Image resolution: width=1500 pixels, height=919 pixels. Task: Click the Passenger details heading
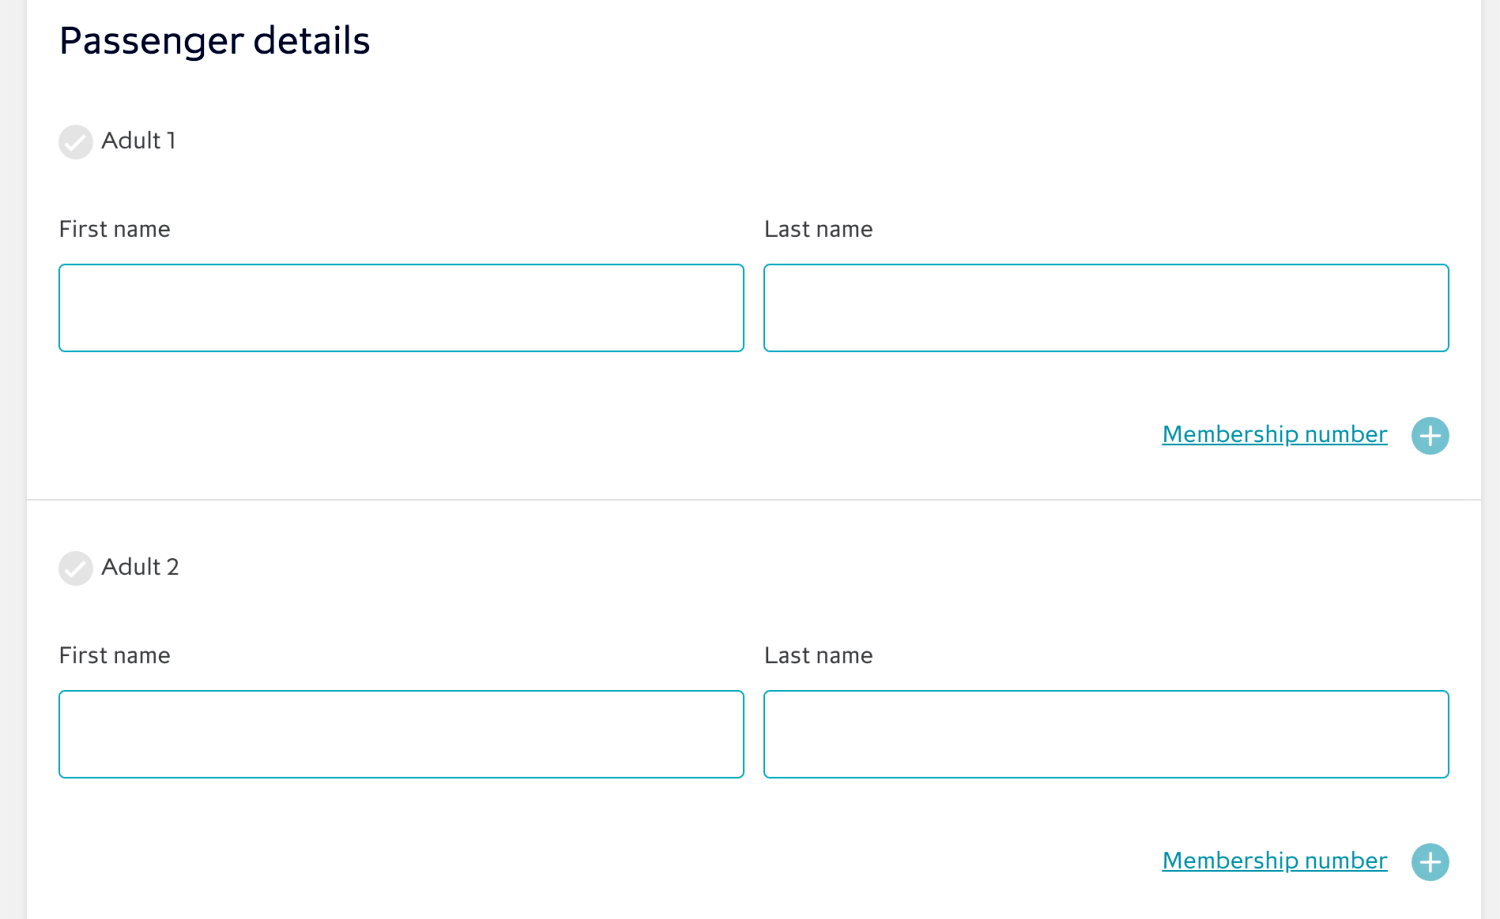coord(214,41)
